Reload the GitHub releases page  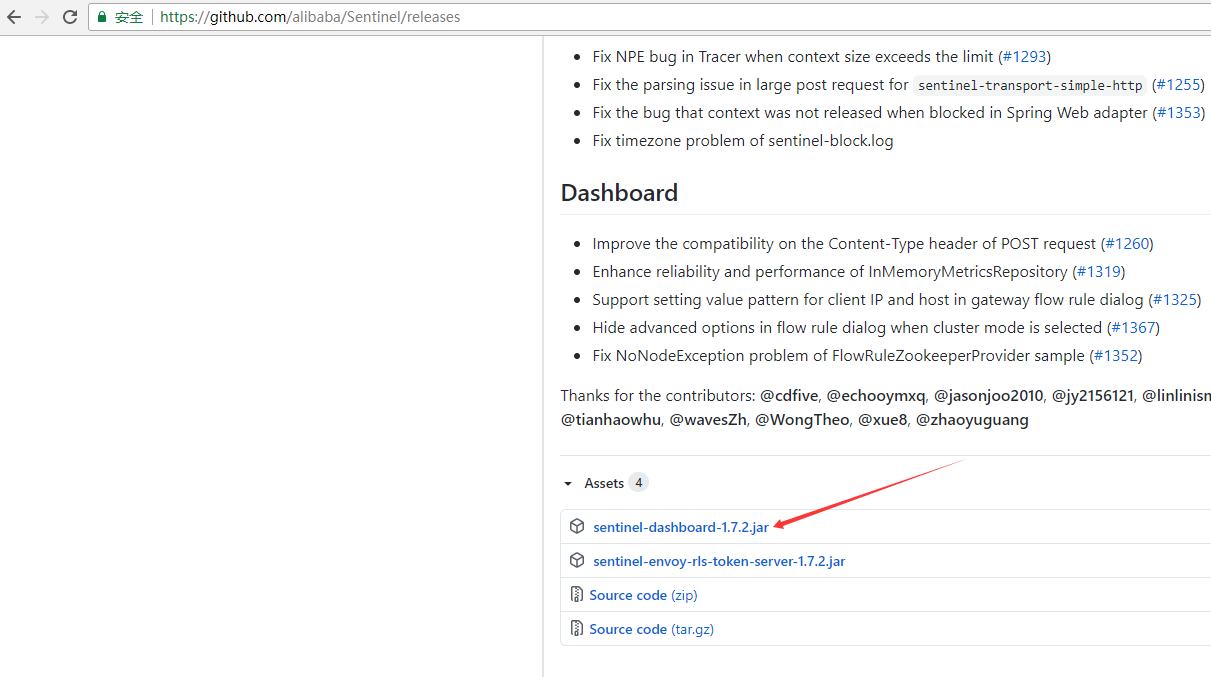click(x=70, y=17)
